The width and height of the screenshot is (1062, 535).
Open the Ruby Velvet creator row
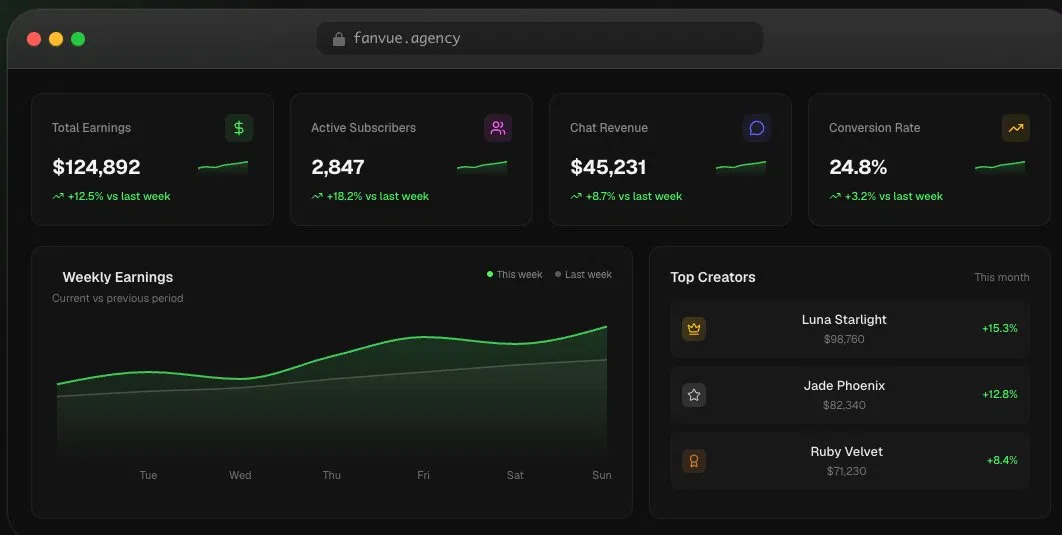(850, 461)
